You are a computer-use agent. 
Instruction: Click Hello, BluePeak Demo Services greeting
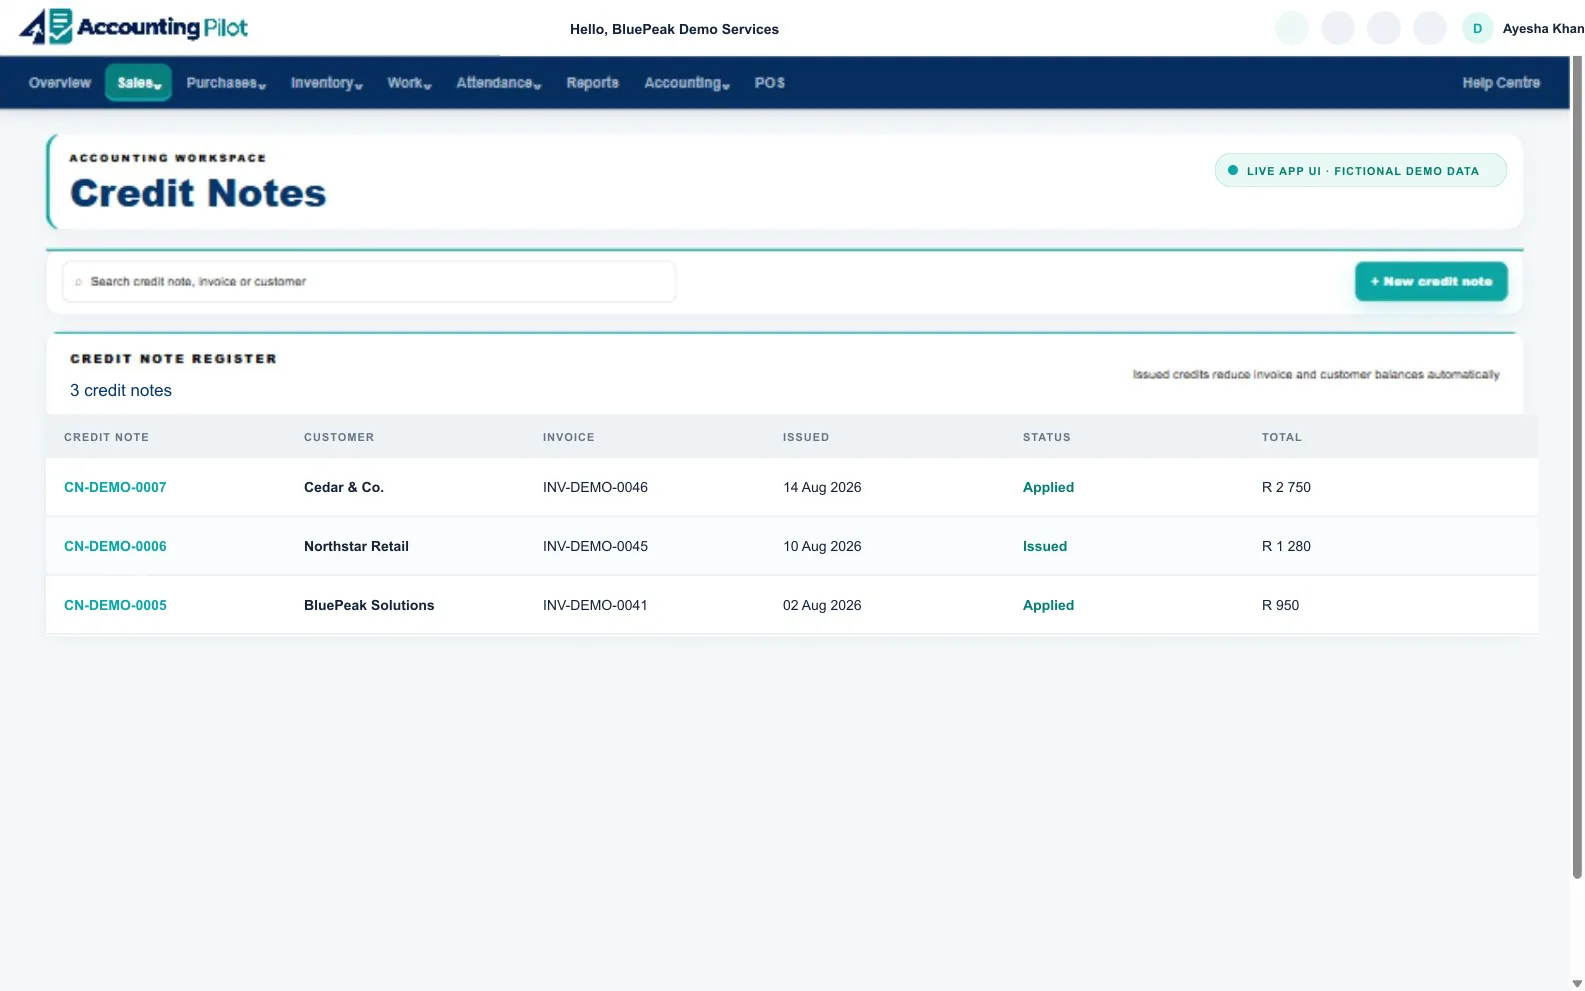[x=674, y=29]
